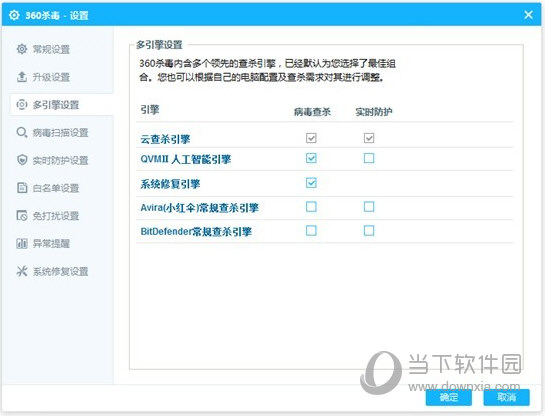The image size is (545, 416).
Task: Click the 云查杀引擎 link
Action: pos(165,139)
